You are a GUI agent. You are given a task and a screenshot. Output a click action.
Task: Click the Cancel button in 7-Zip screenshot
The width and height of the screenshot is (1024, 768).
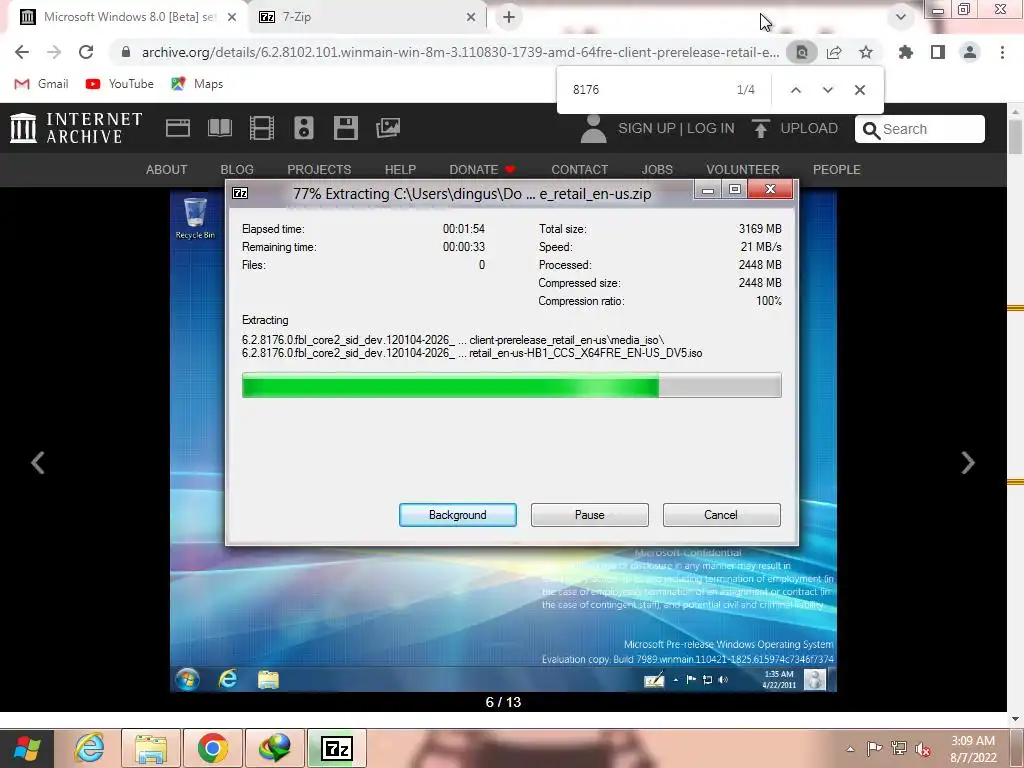721,515
